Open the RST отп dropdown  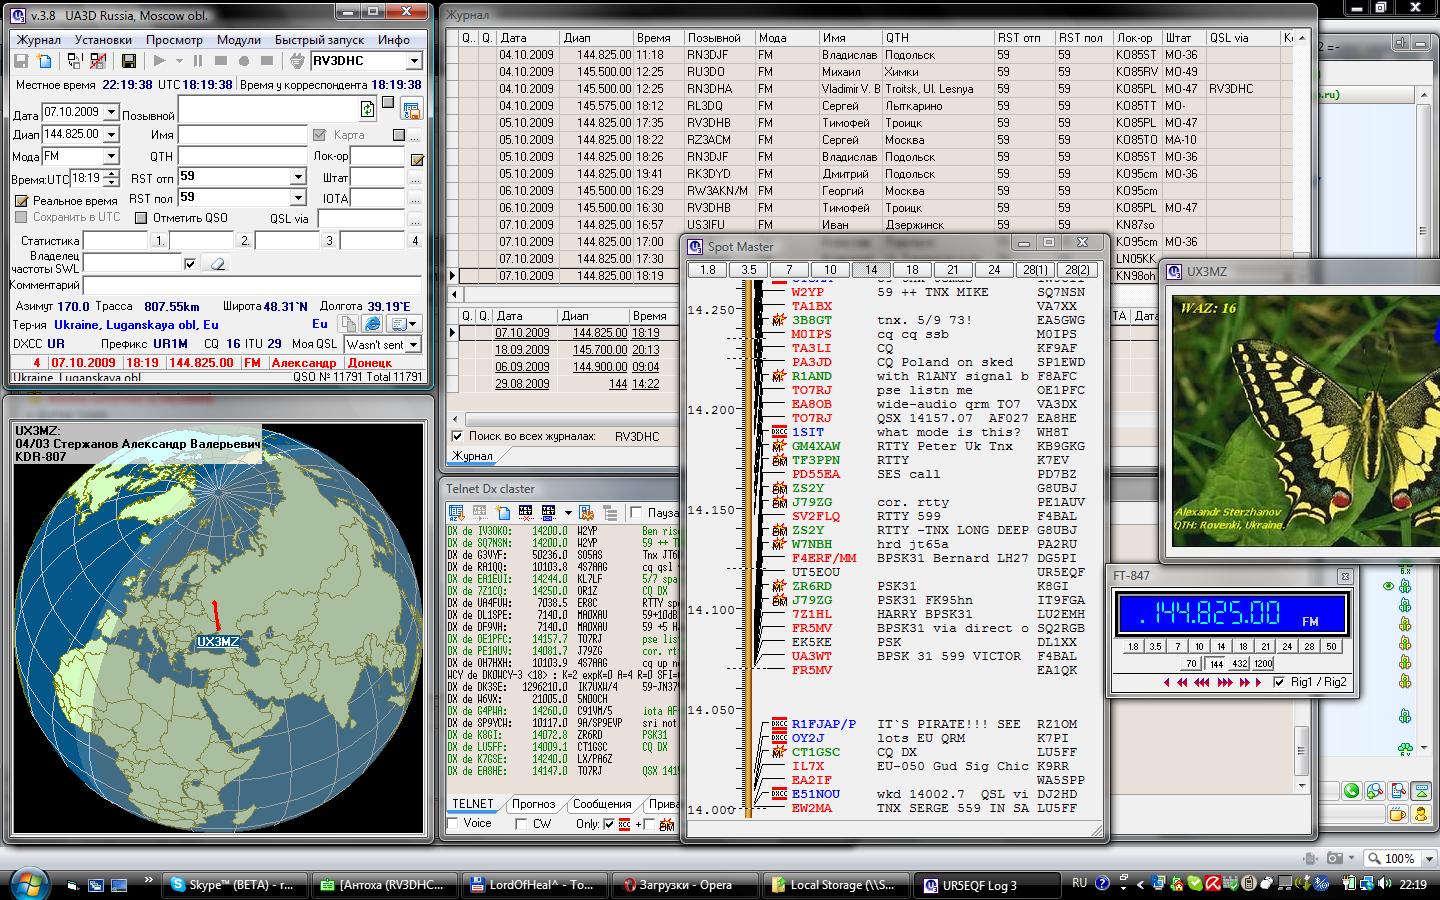(x=297, y=177)
